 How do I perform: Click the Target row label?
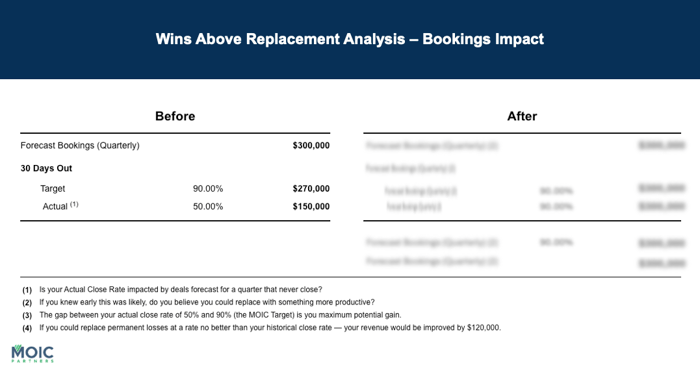click(53, 188)
